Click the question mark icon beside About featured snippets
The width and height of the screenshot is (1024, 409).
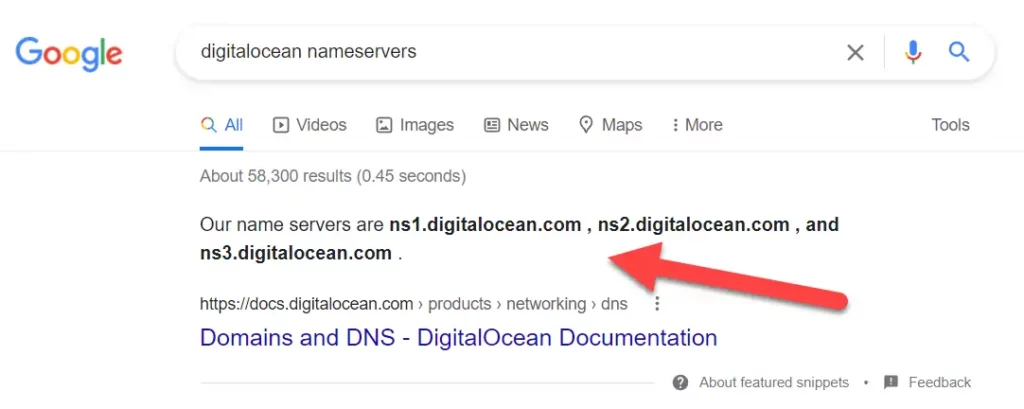click(x=681, y=382)
